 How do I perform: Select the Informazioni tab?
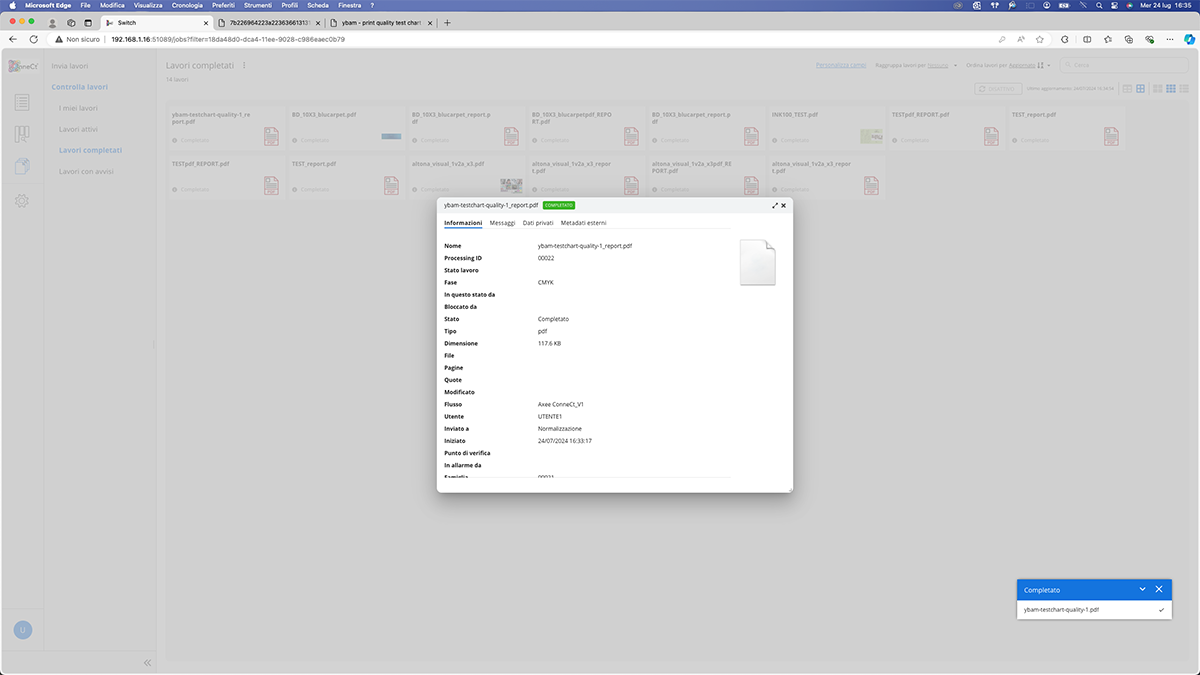[463, 223]
